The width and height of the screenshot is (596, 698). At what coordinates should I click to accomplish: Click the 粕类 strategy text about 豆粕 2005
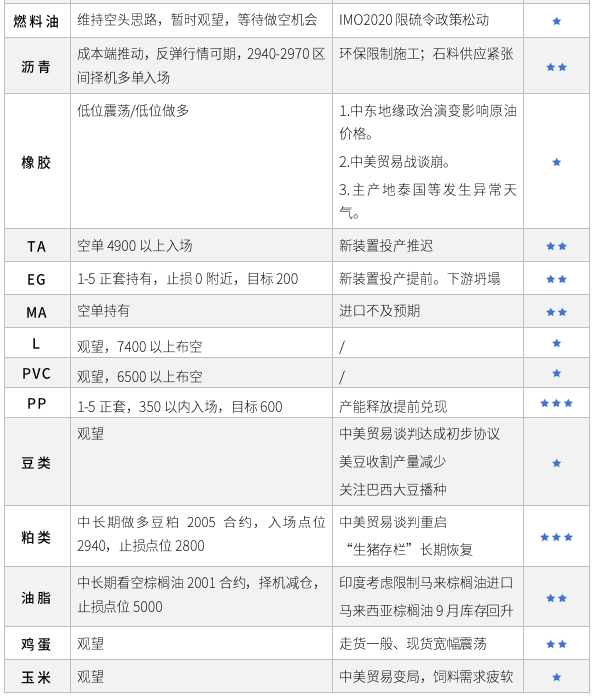(x=201, y=534)
